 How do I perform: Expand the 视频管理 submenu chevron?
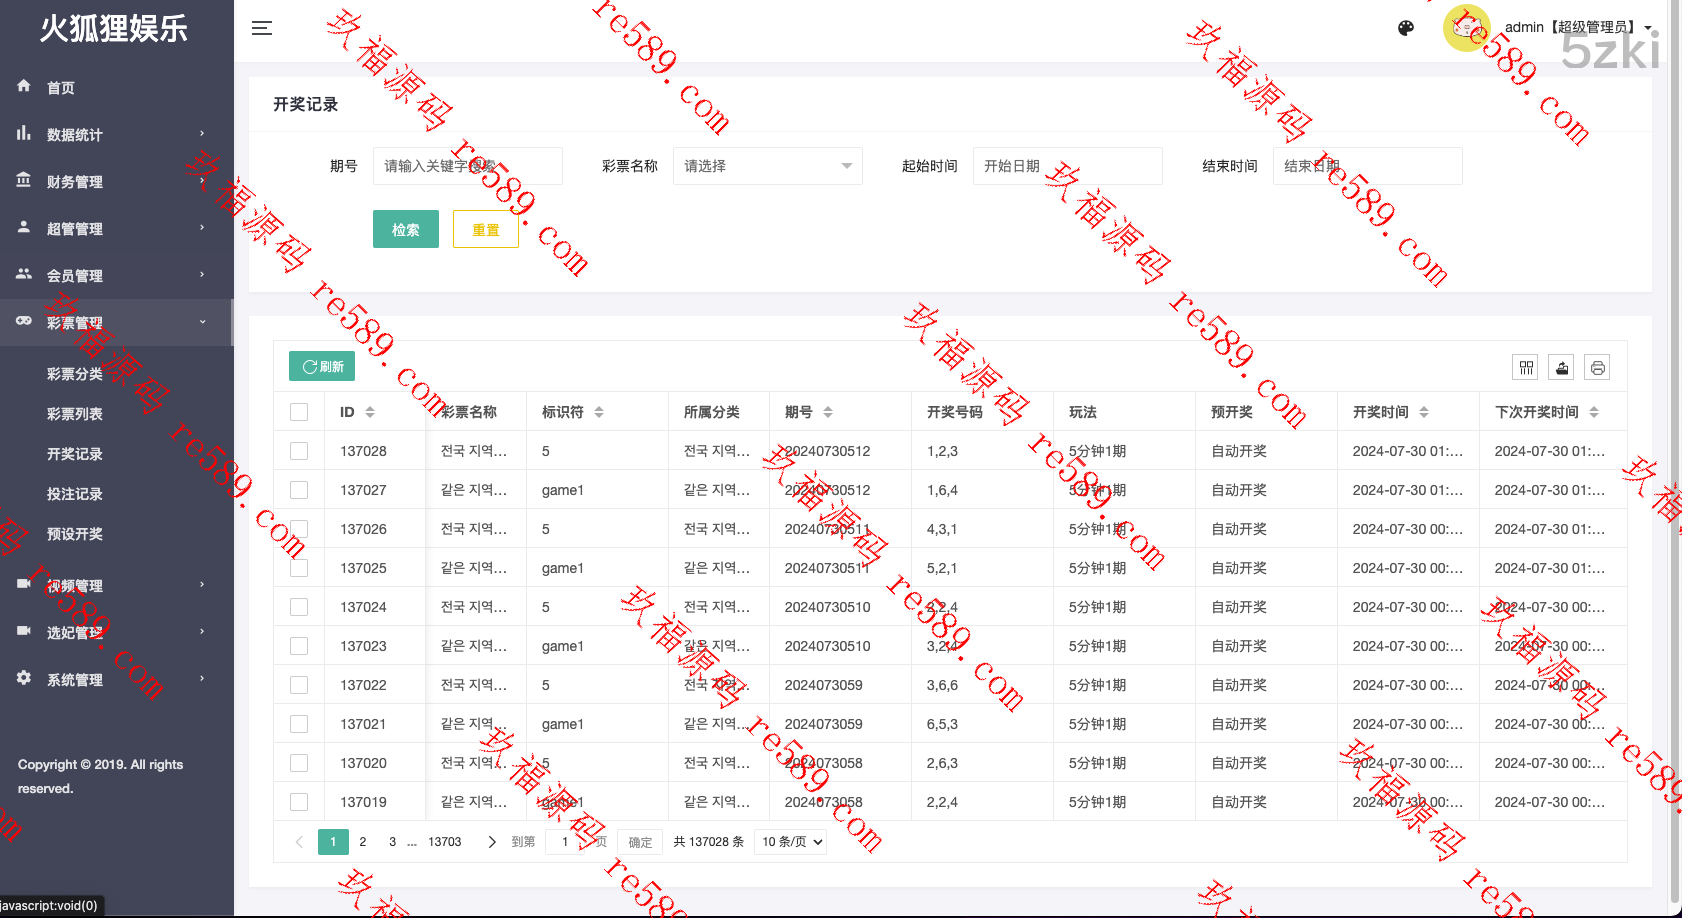click(202, 584)
